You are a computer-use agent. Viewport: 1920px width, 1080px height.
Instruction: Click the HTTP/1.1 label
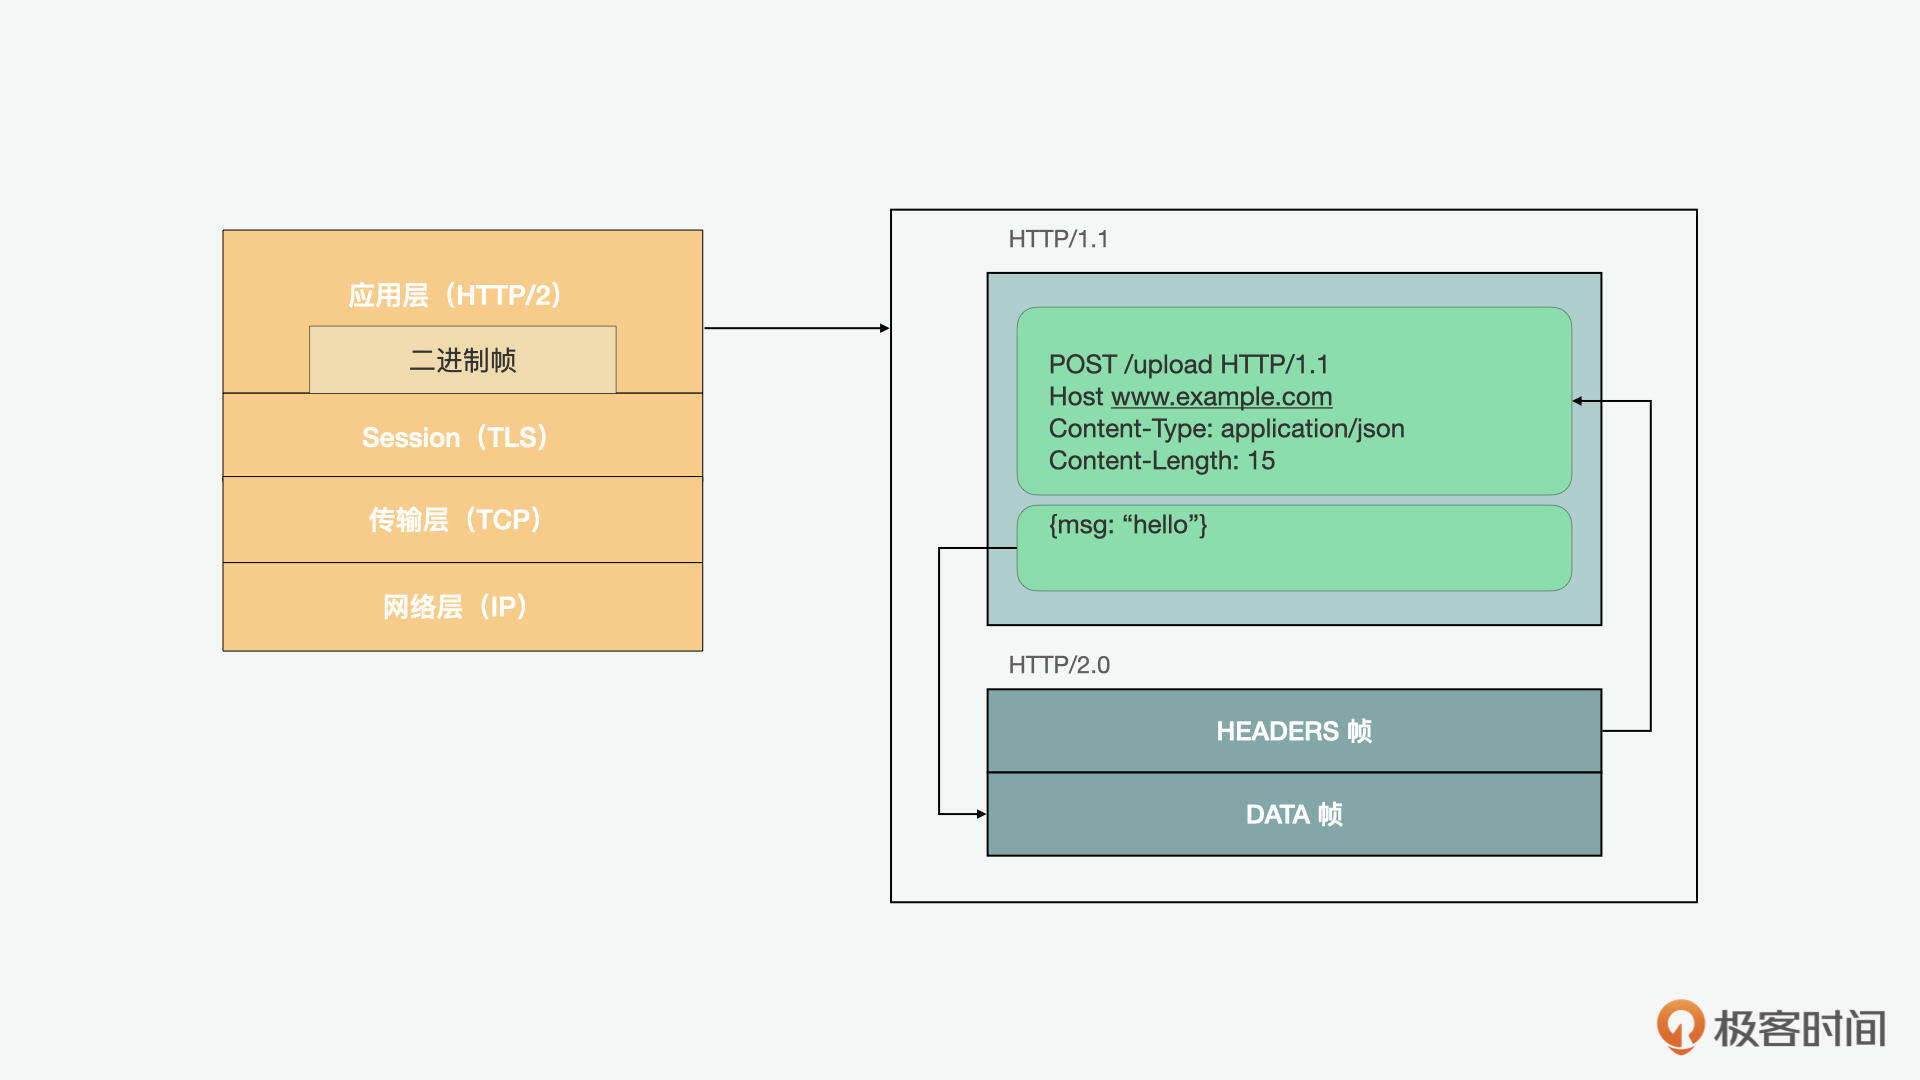tap(1057, 239)
